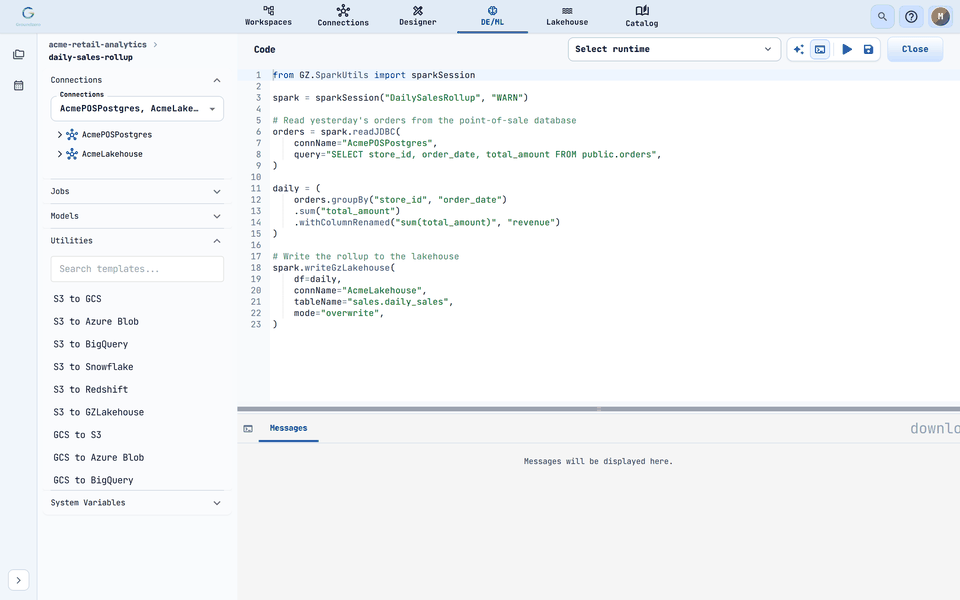960x600 pixels.
Task: Open the user avatar menu
Action: click(940, 17)
